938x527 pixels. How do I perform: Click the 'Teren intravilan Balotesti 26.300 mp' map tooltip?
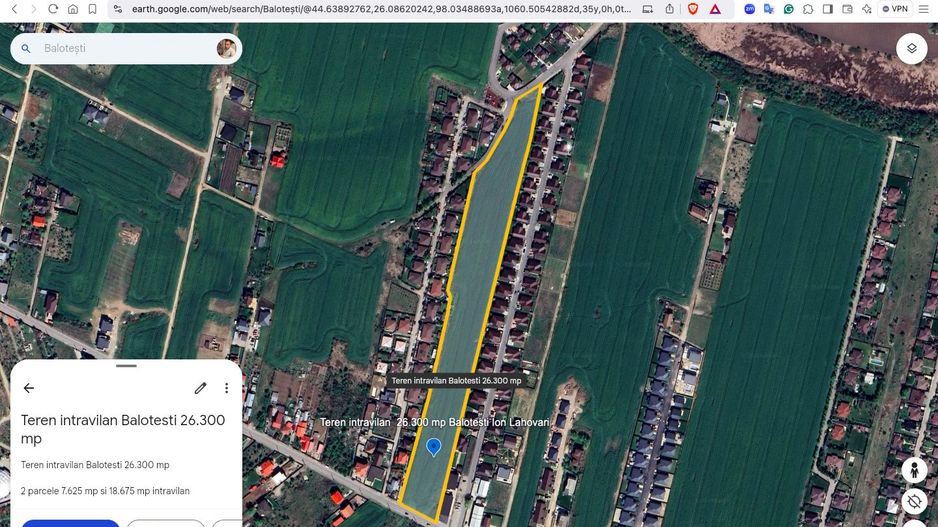tap(456, 380)
